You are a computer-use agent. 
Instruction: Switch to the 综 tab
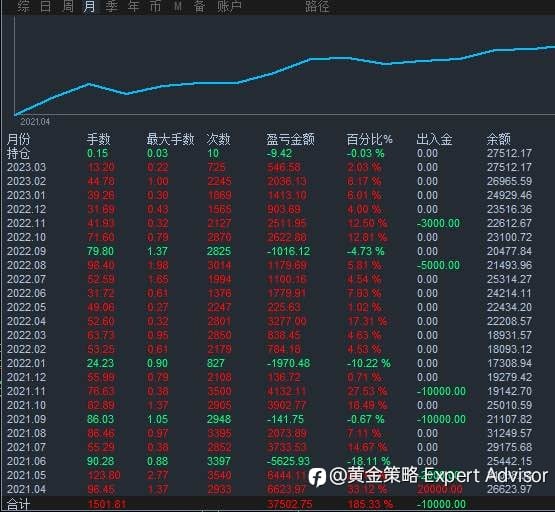coord(23,6)
